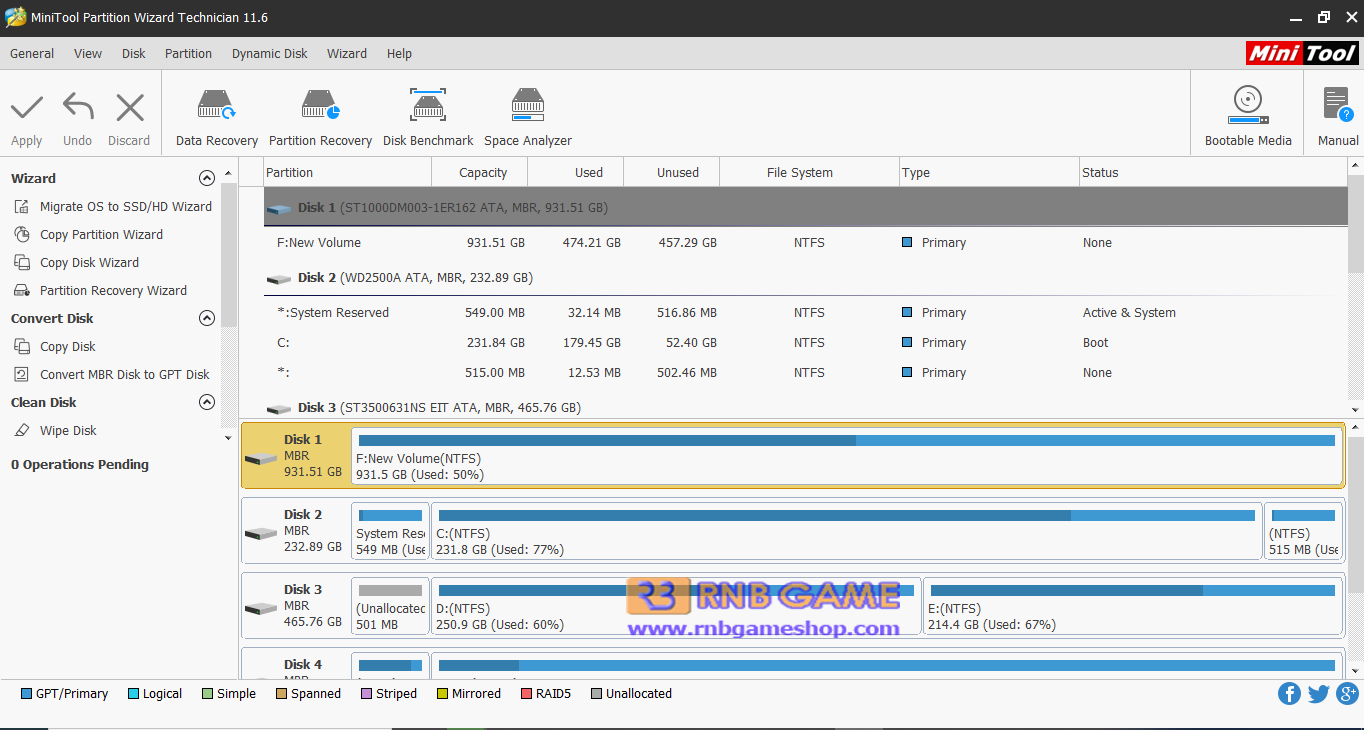
Task: Collapse the Convert Disk section
Action: [x=207, y=319]
